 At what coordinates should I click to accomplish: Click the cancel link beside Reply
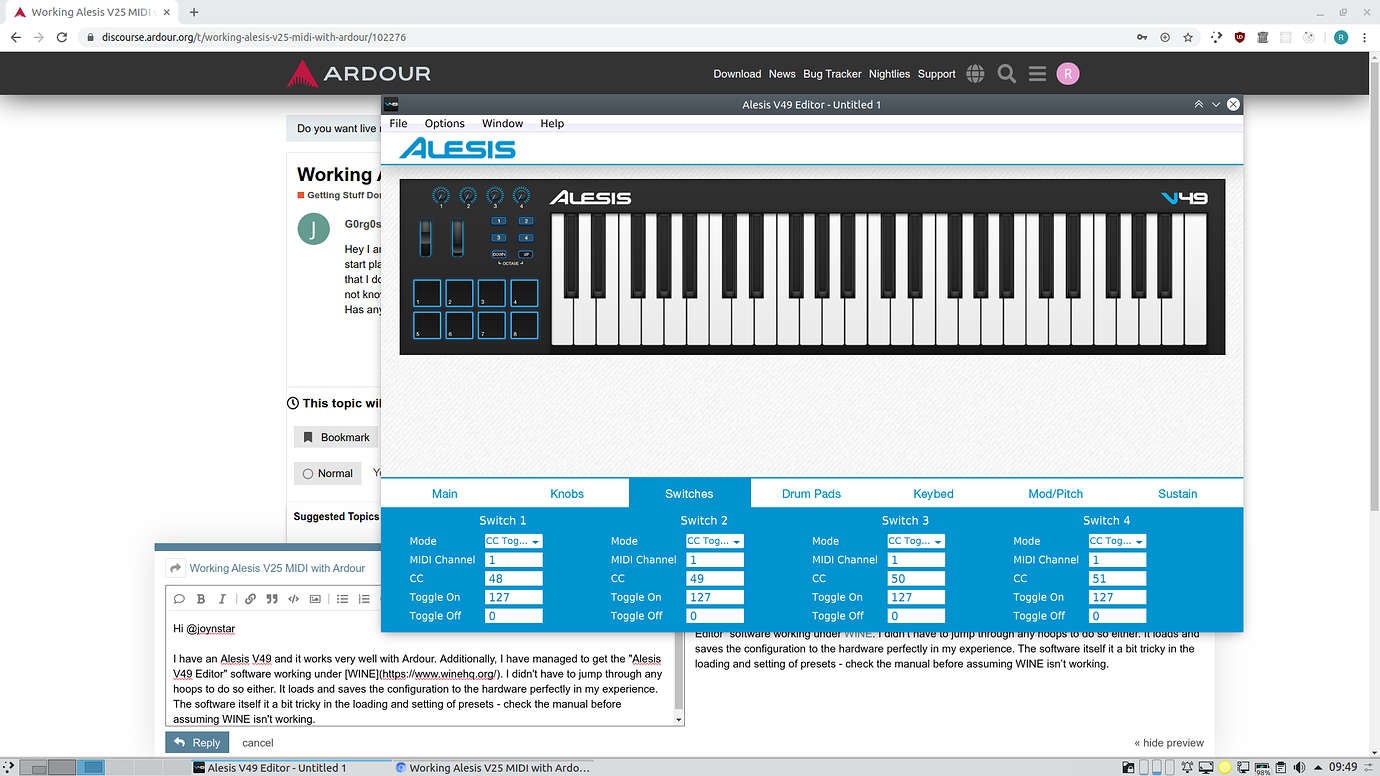point(258,743)
